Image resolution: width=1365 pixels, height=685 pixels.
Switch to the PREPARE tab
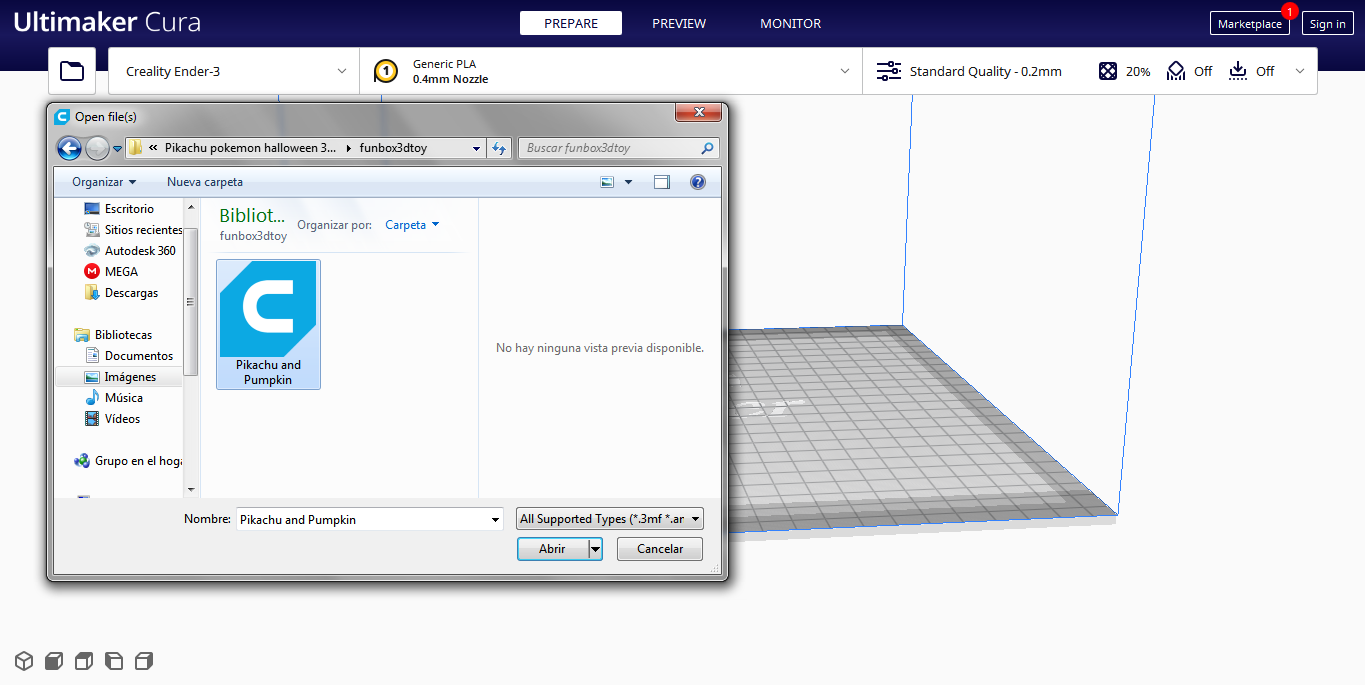[571, 23]
